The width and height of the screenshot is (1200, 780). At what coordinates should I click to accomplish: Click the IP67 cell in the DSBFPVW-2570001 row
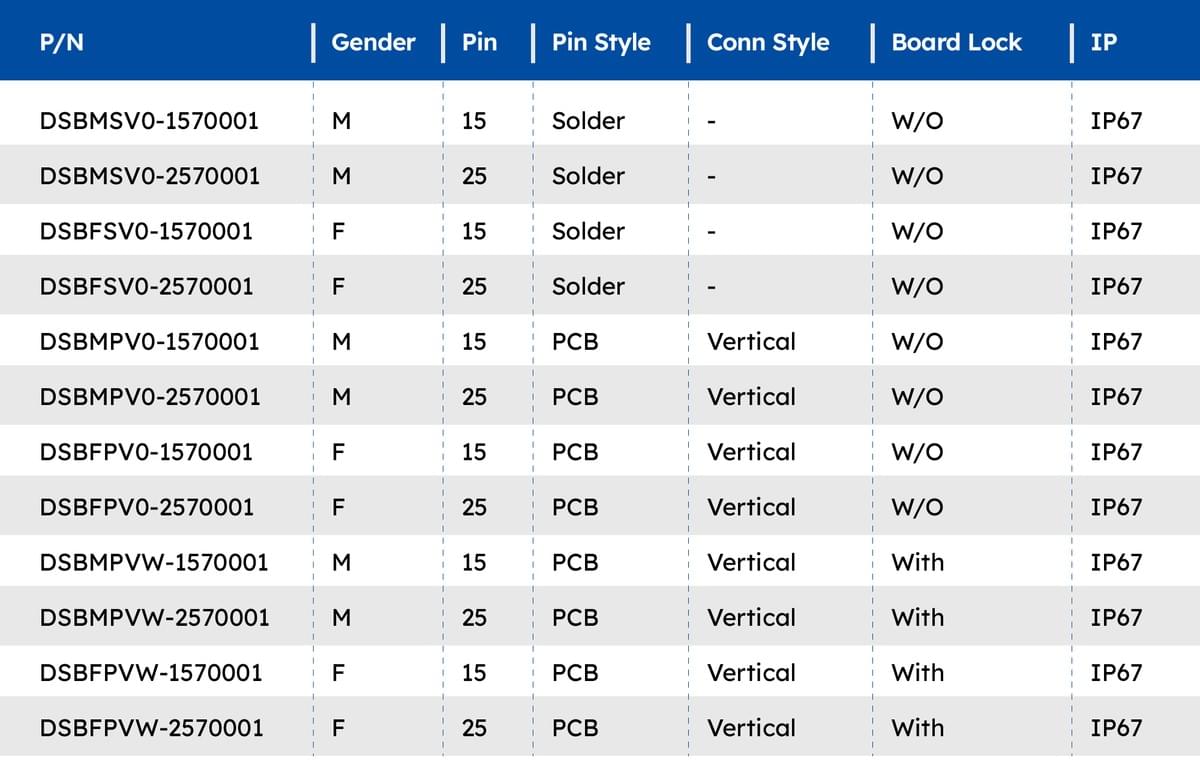tap(1116, 728)
